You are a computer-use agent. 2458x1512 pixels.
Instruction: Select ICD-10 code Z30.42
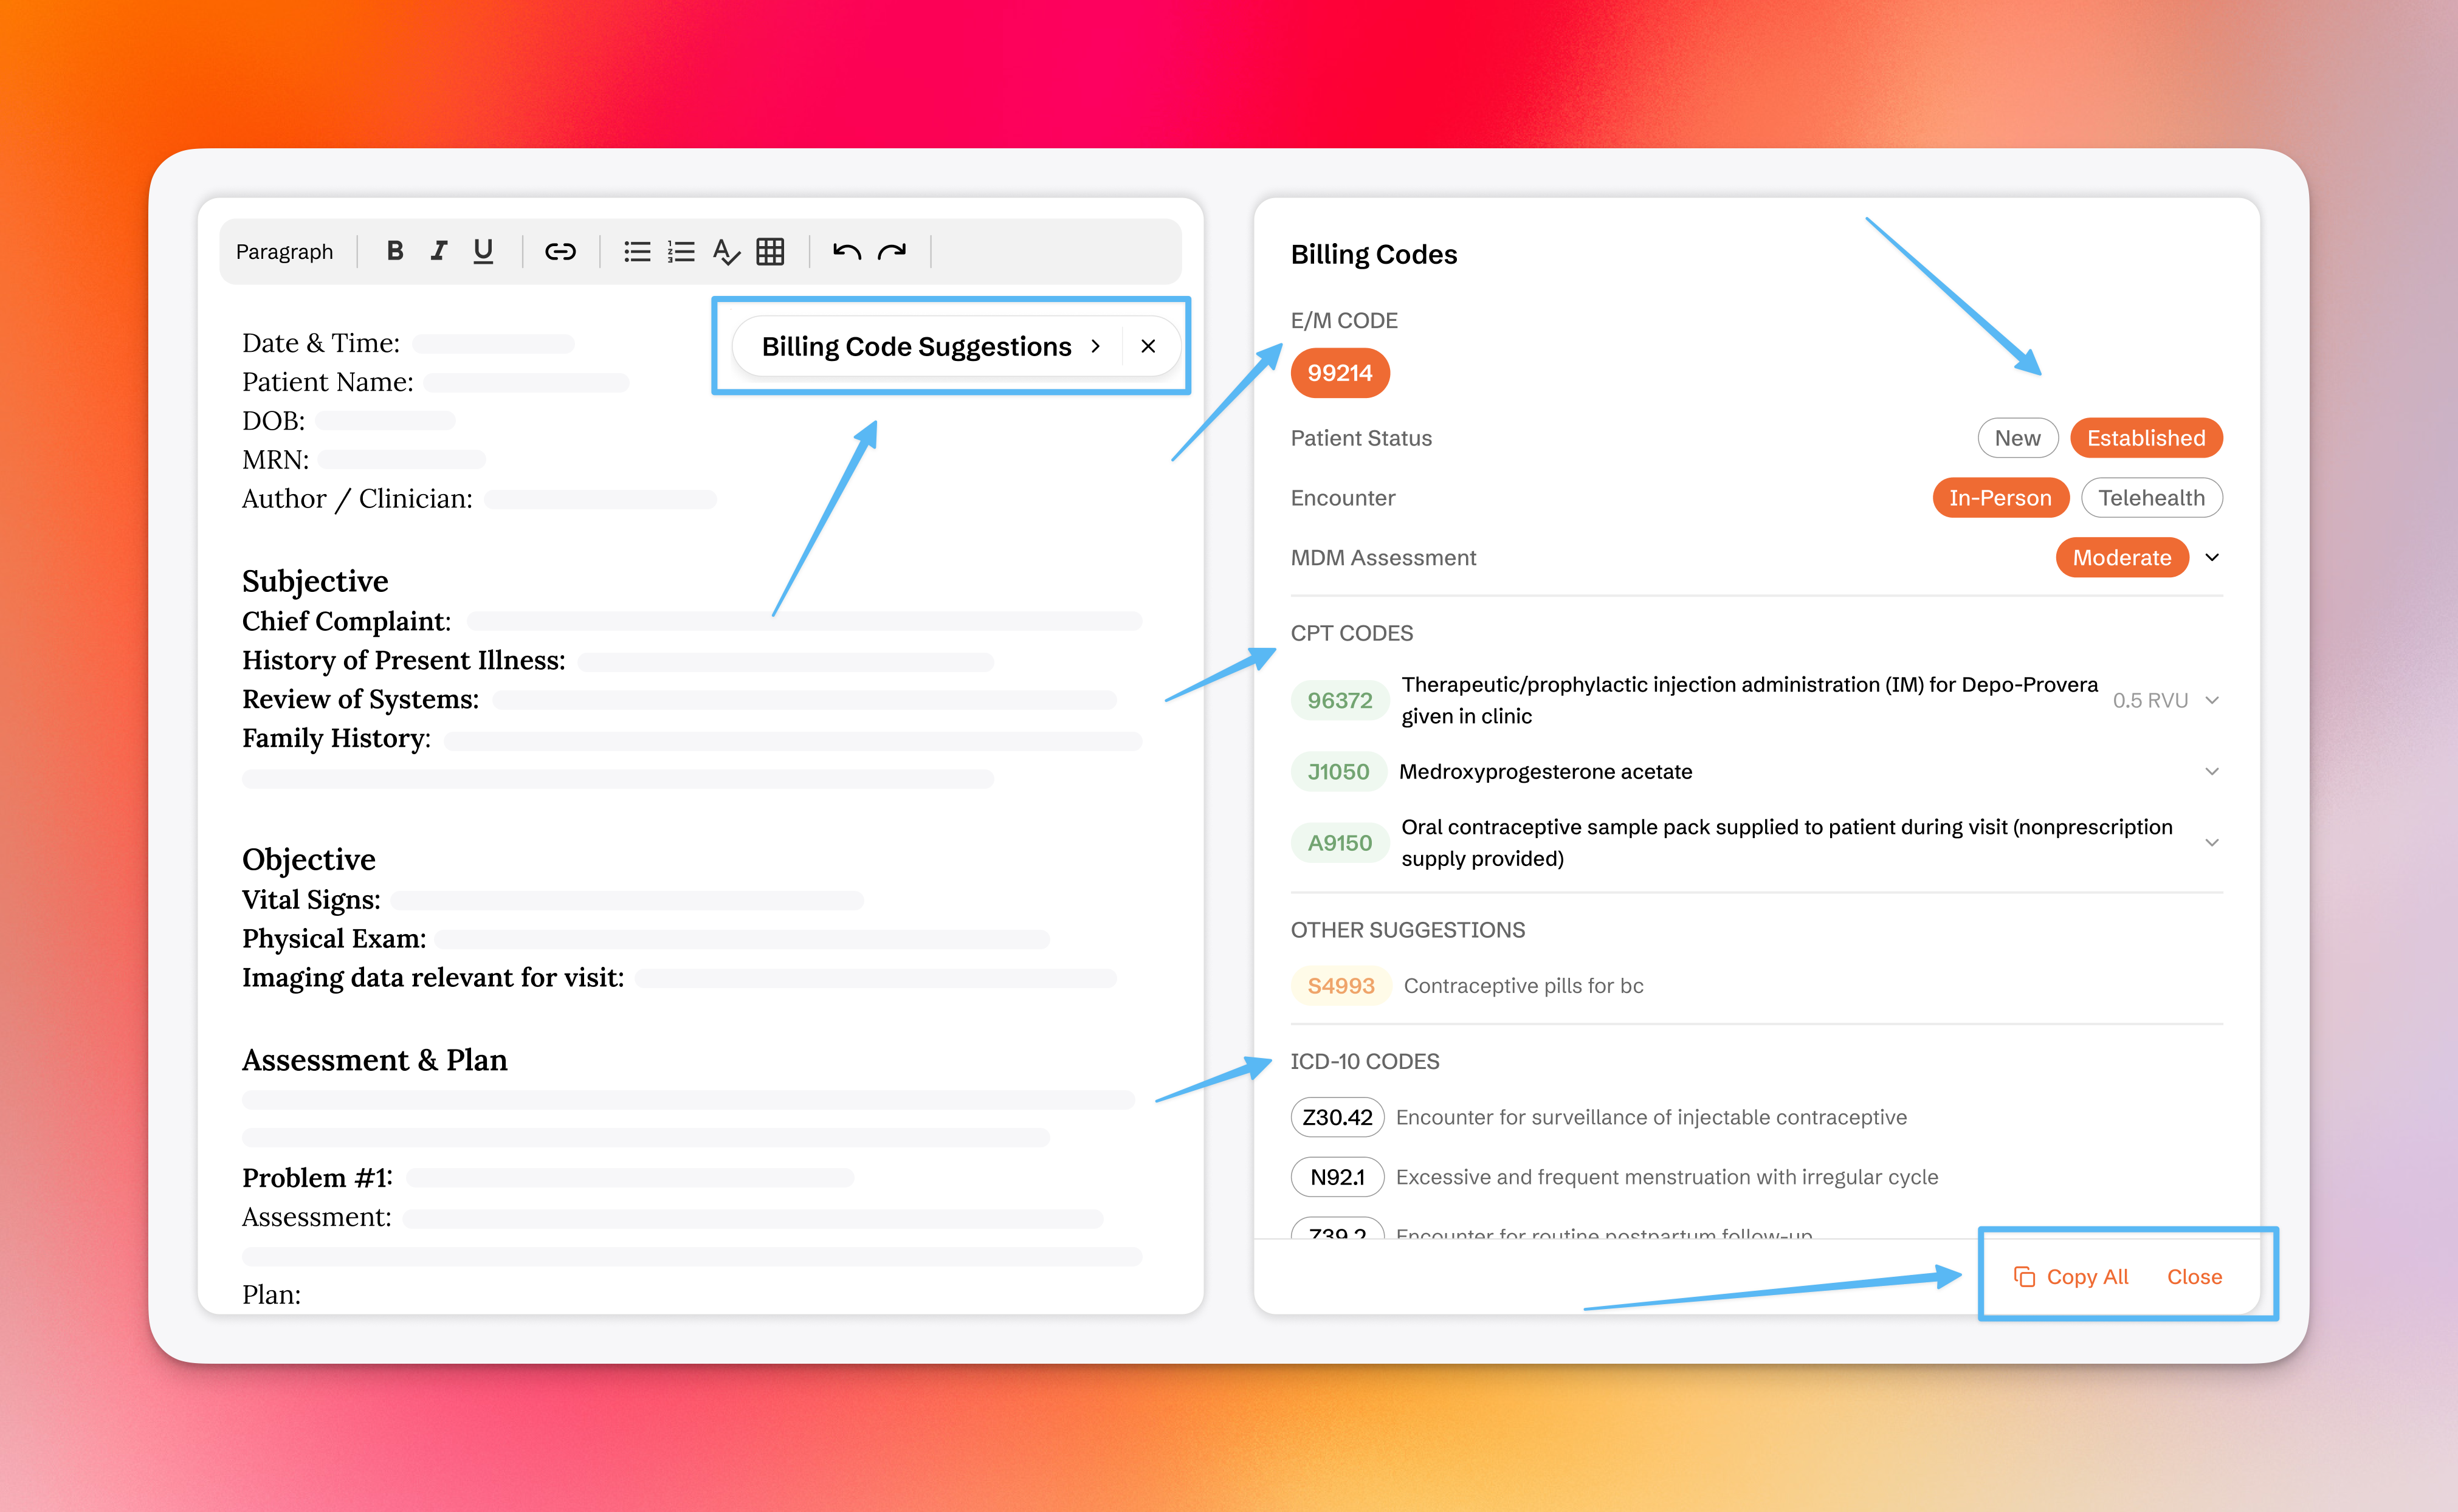pos(1337,1117)
